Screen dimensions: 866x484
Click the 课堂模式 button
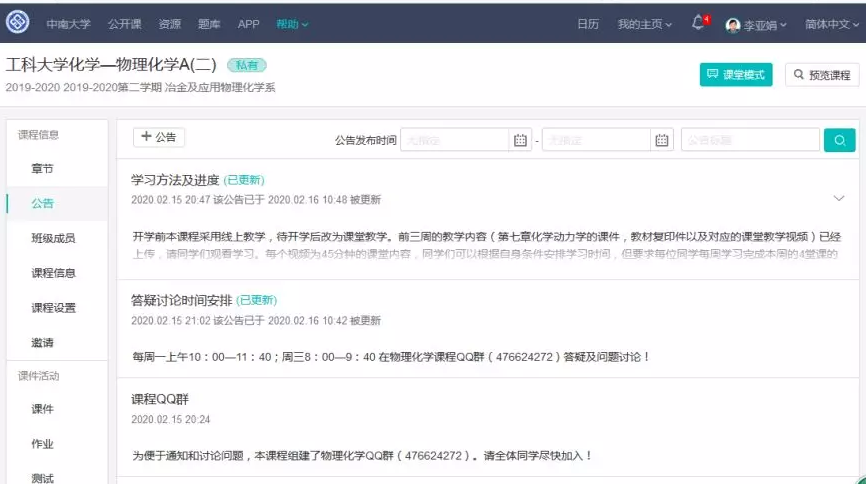click(736, 75)
